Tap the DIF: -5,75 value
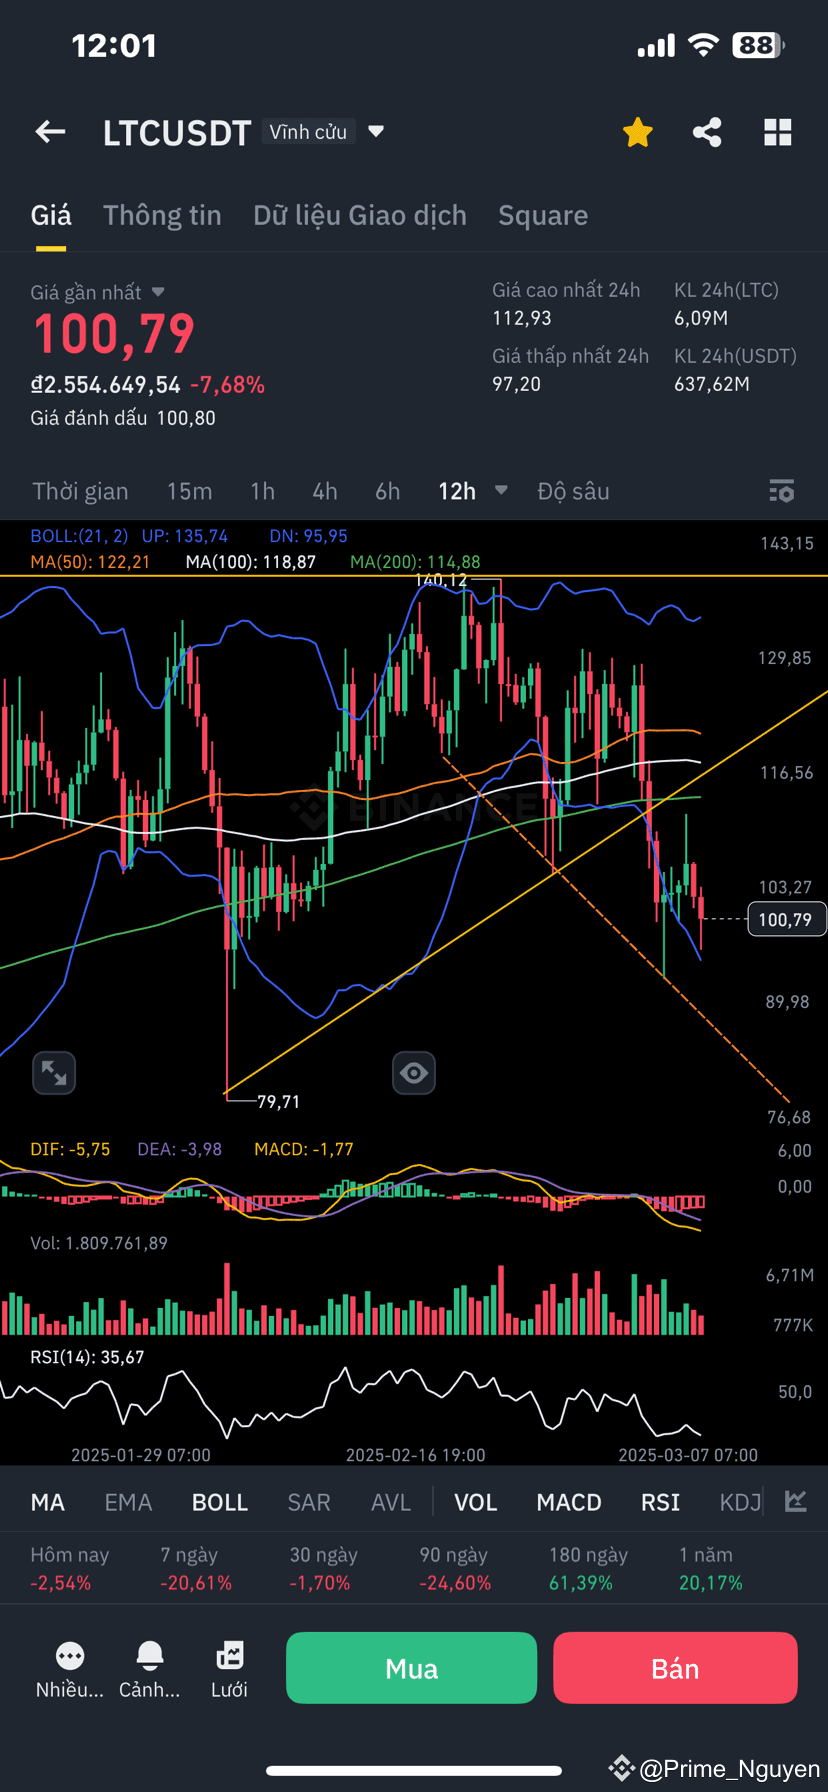The image size is (828, 1792). point(70,1149)
